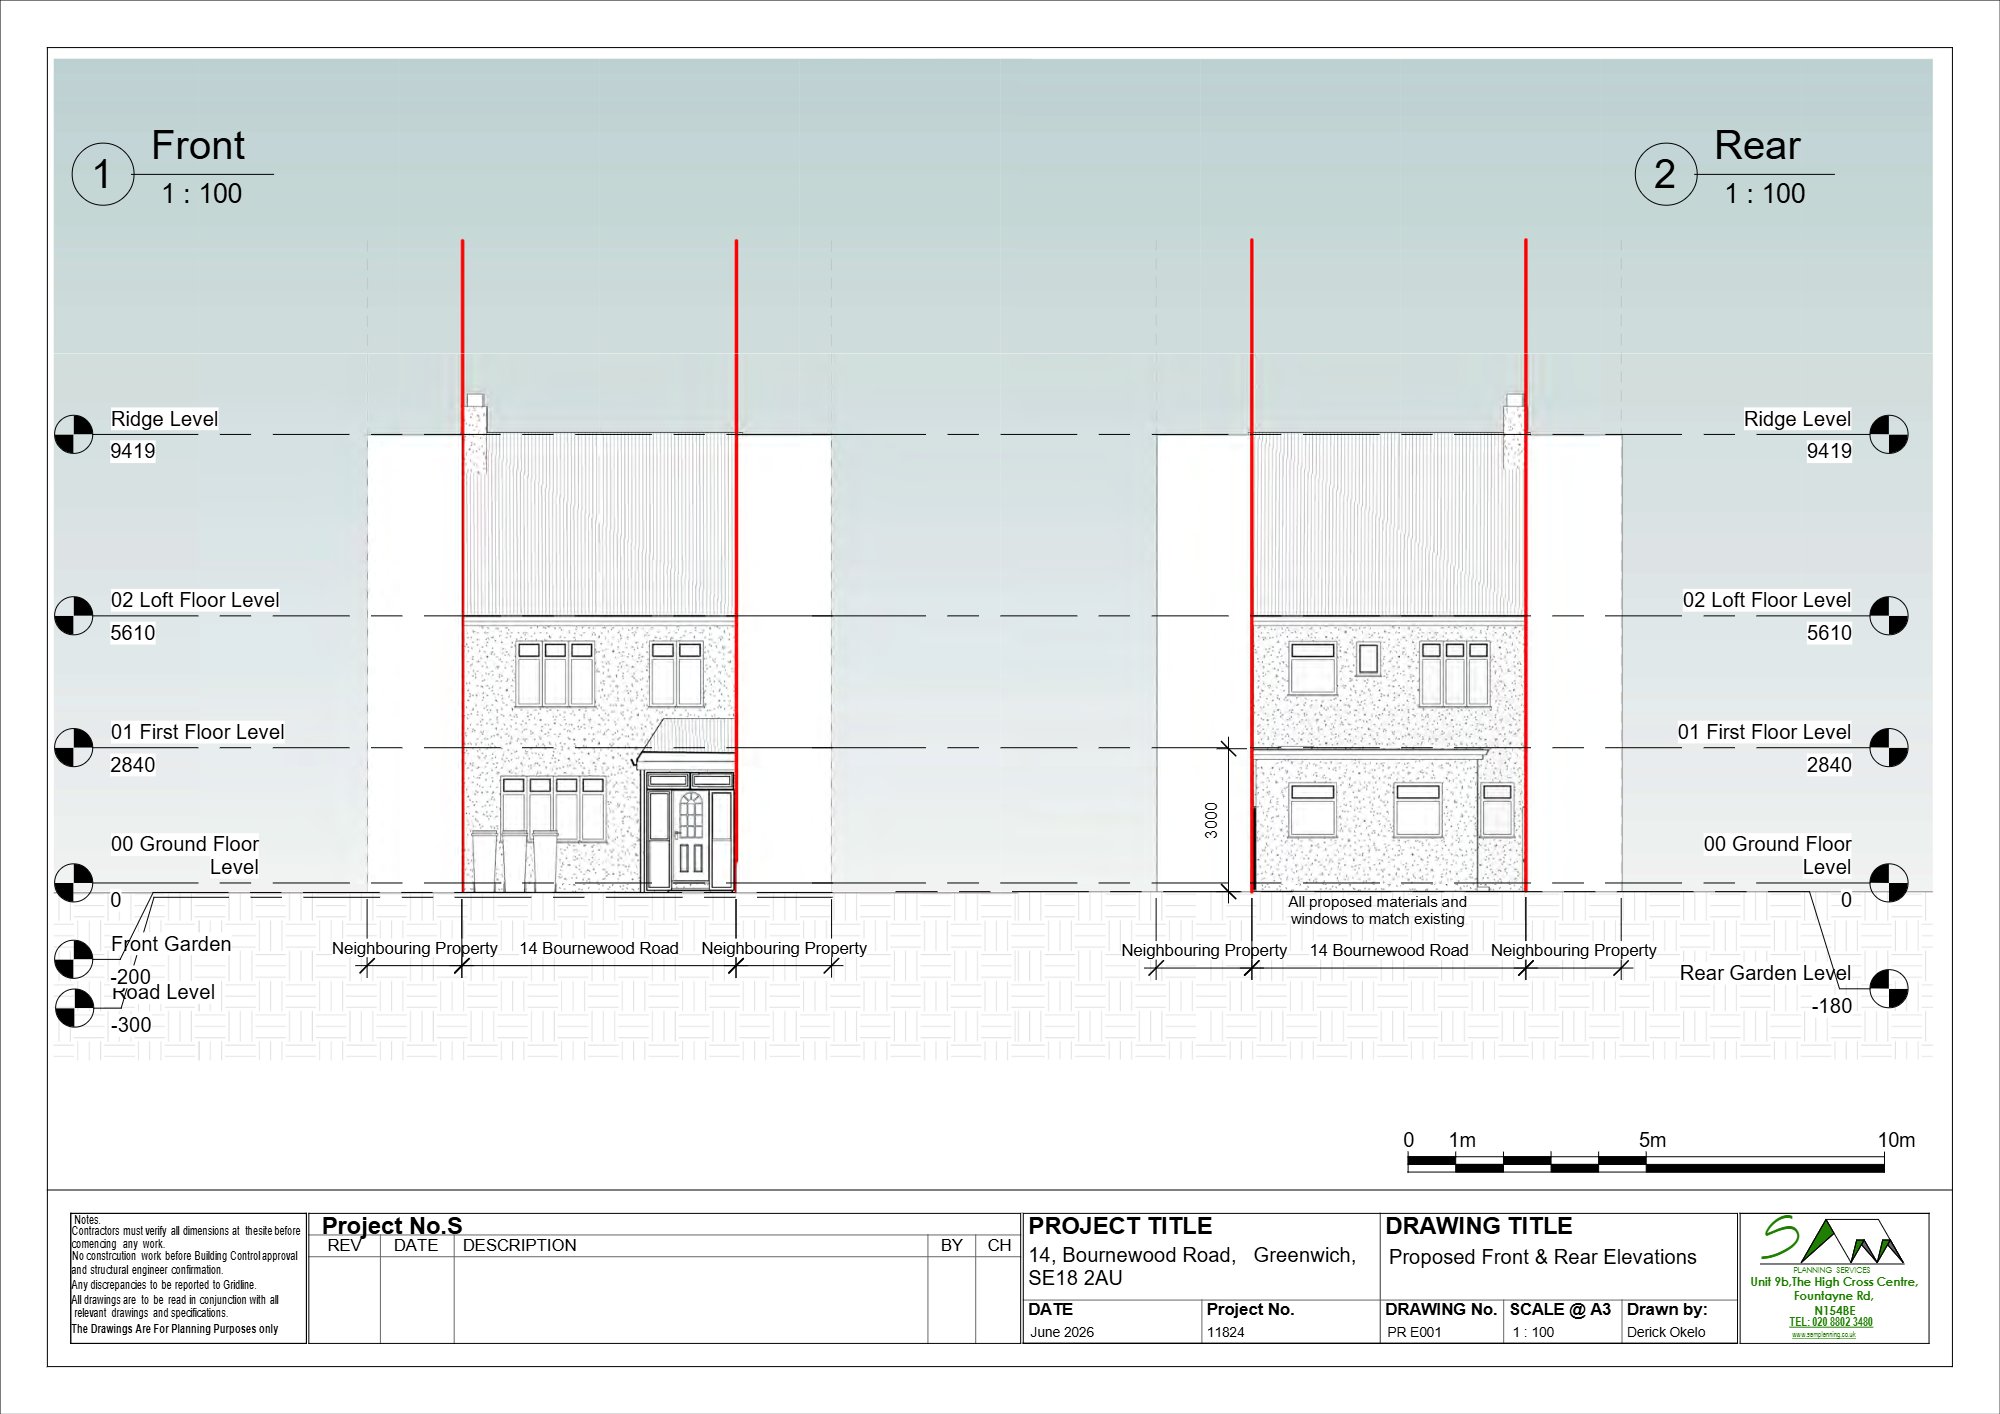This screenshot has width=2000, height=1414.
Task: Click the 'DESCRIPTION' column header
Action: [x=520, y=1246]
